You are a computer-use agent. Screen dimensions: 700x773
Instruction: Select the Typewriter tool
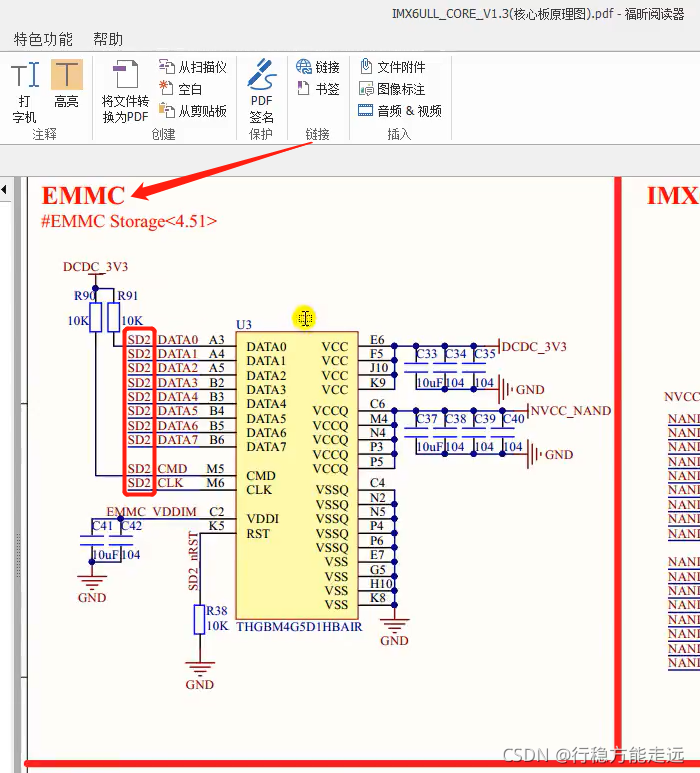click(x=25, y=91)
